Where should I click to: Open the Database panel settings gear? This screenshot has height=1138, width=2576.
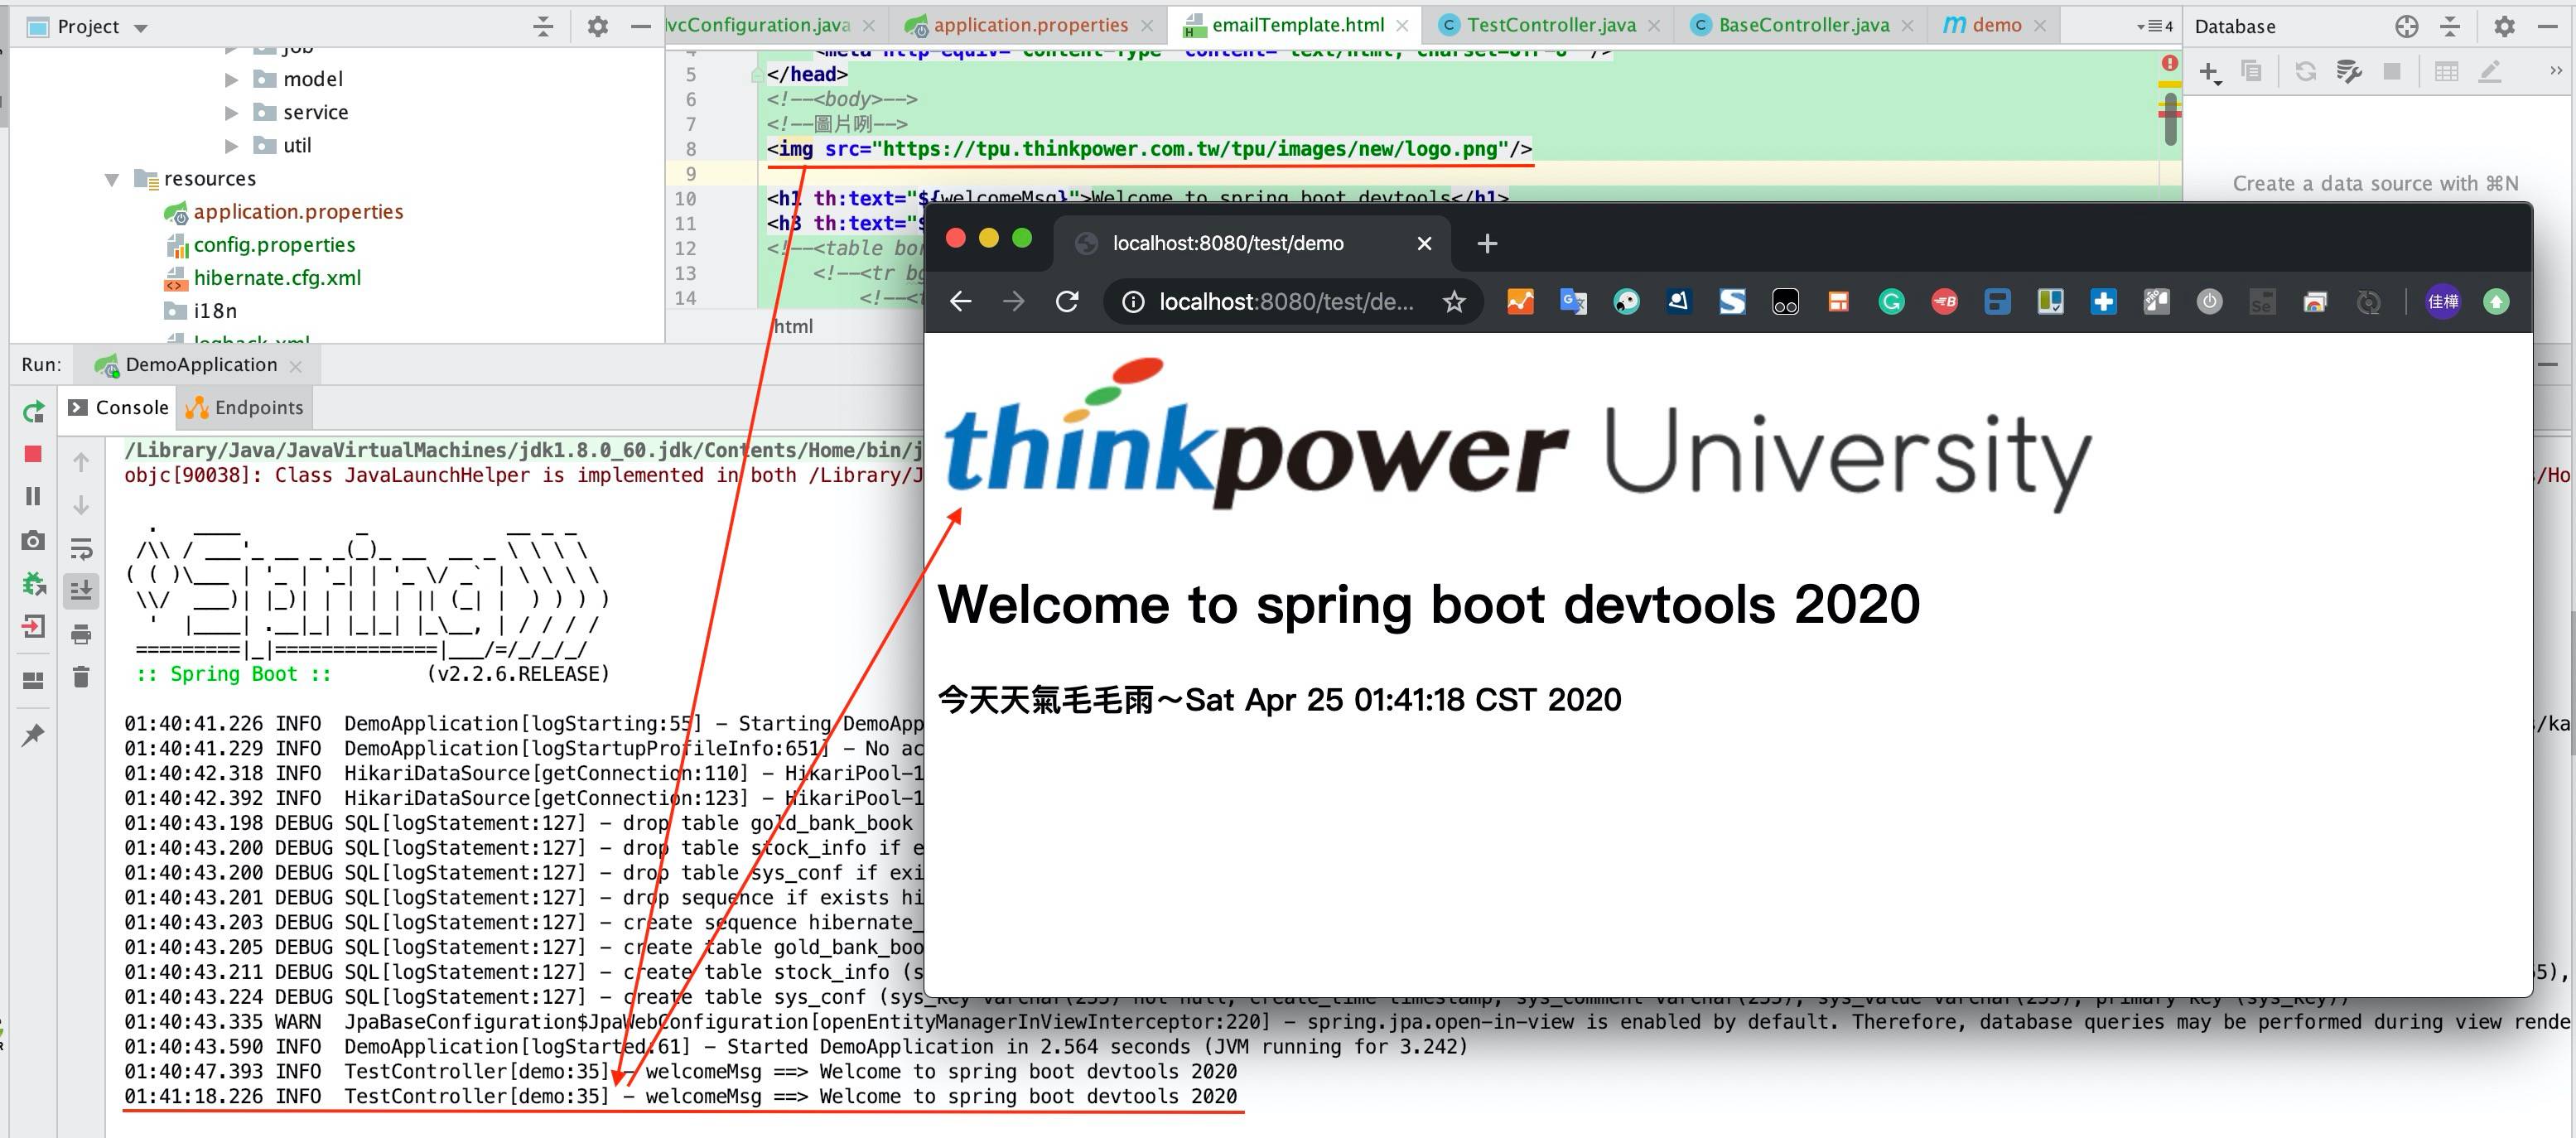[2504, 27]
